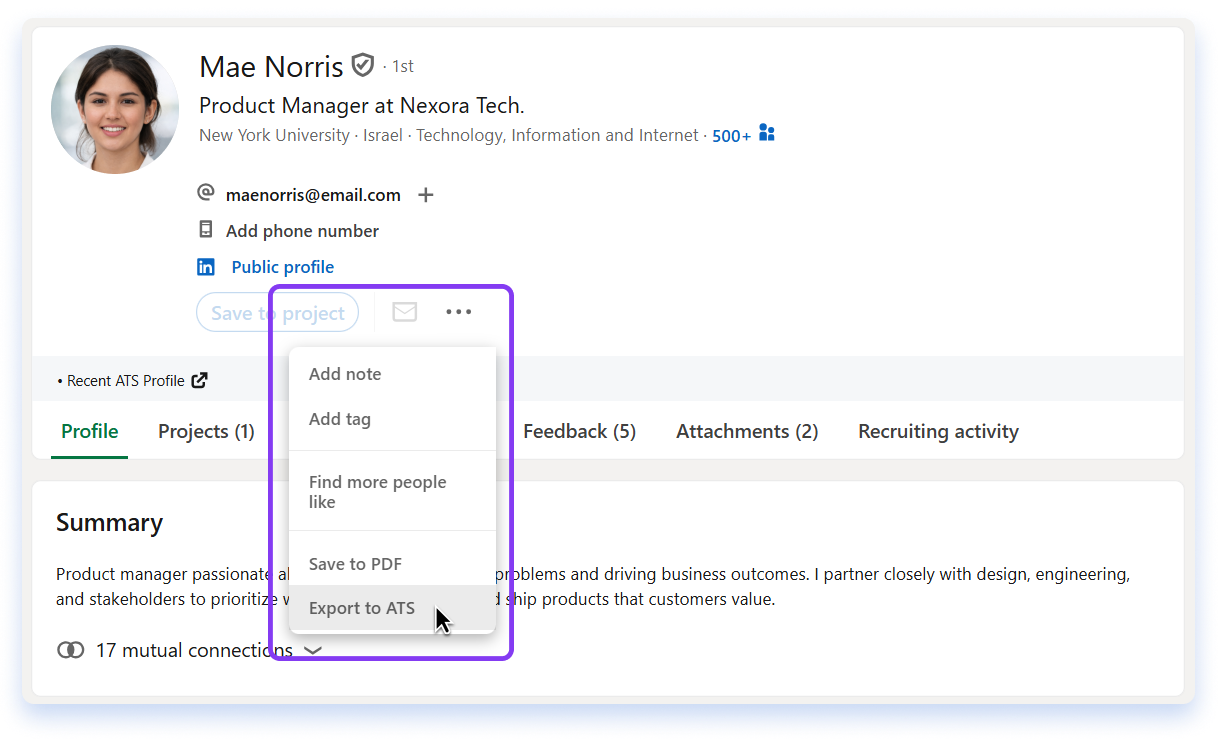Choose Find more people like in menu
This screenshot has height=744, width=1230.
392,492
